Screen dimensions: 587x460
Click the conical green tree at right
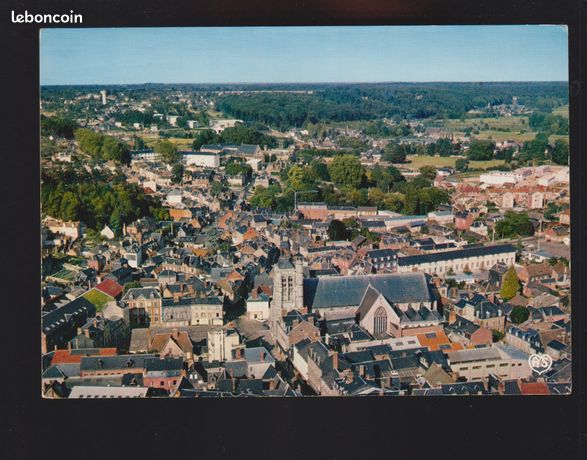point(510,283)
